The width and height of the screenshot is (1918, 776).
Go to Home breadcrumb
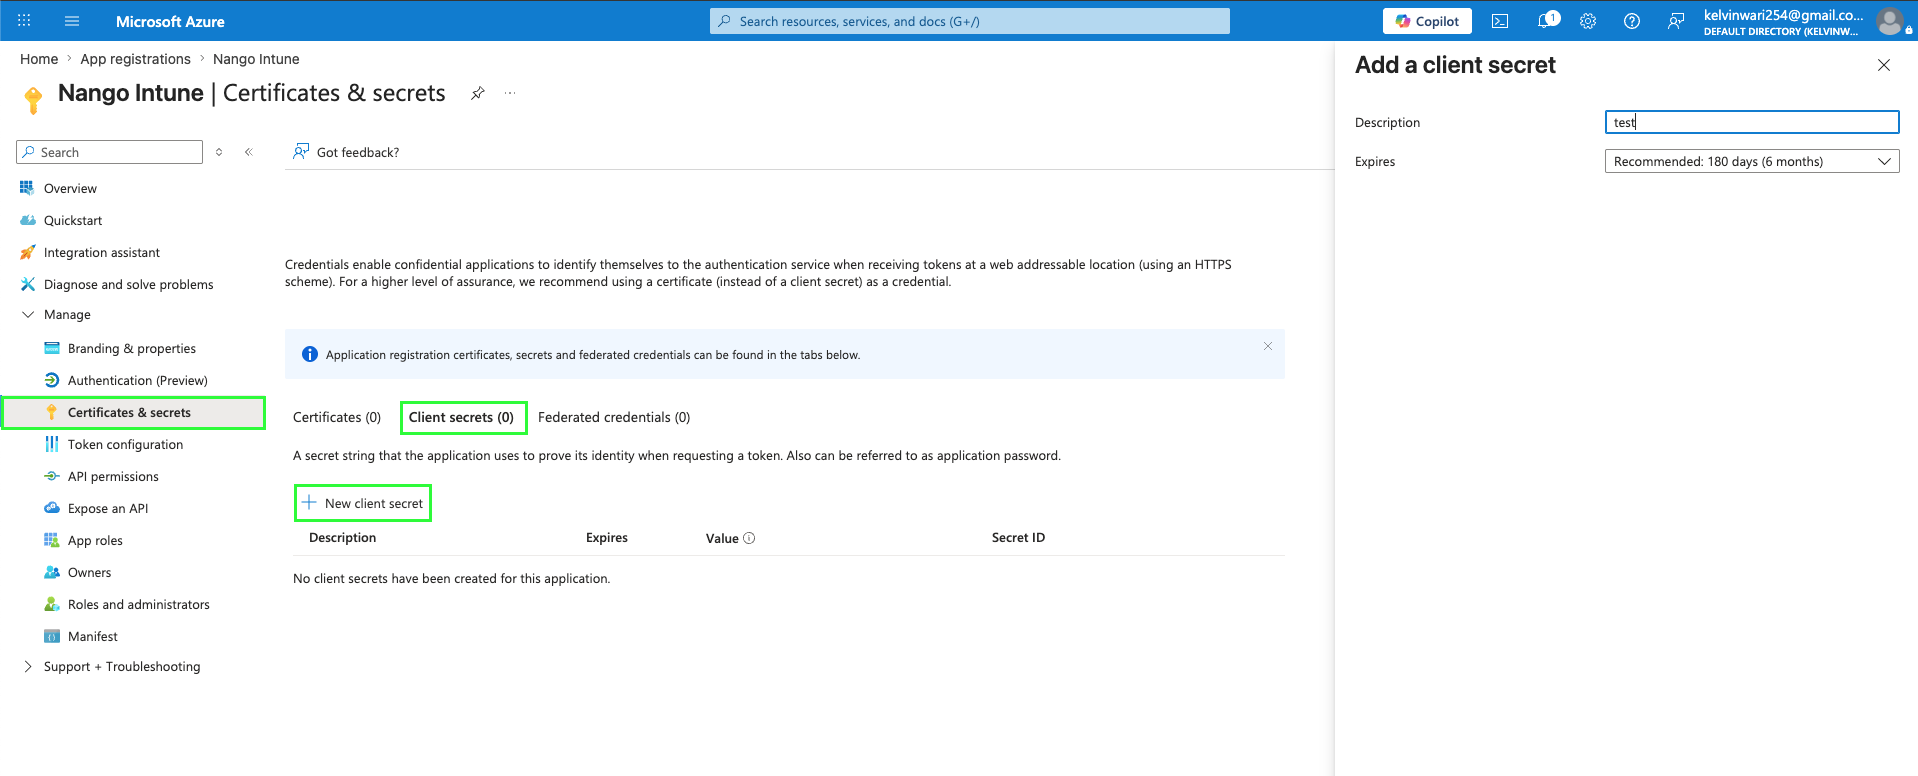coord(39,59)
